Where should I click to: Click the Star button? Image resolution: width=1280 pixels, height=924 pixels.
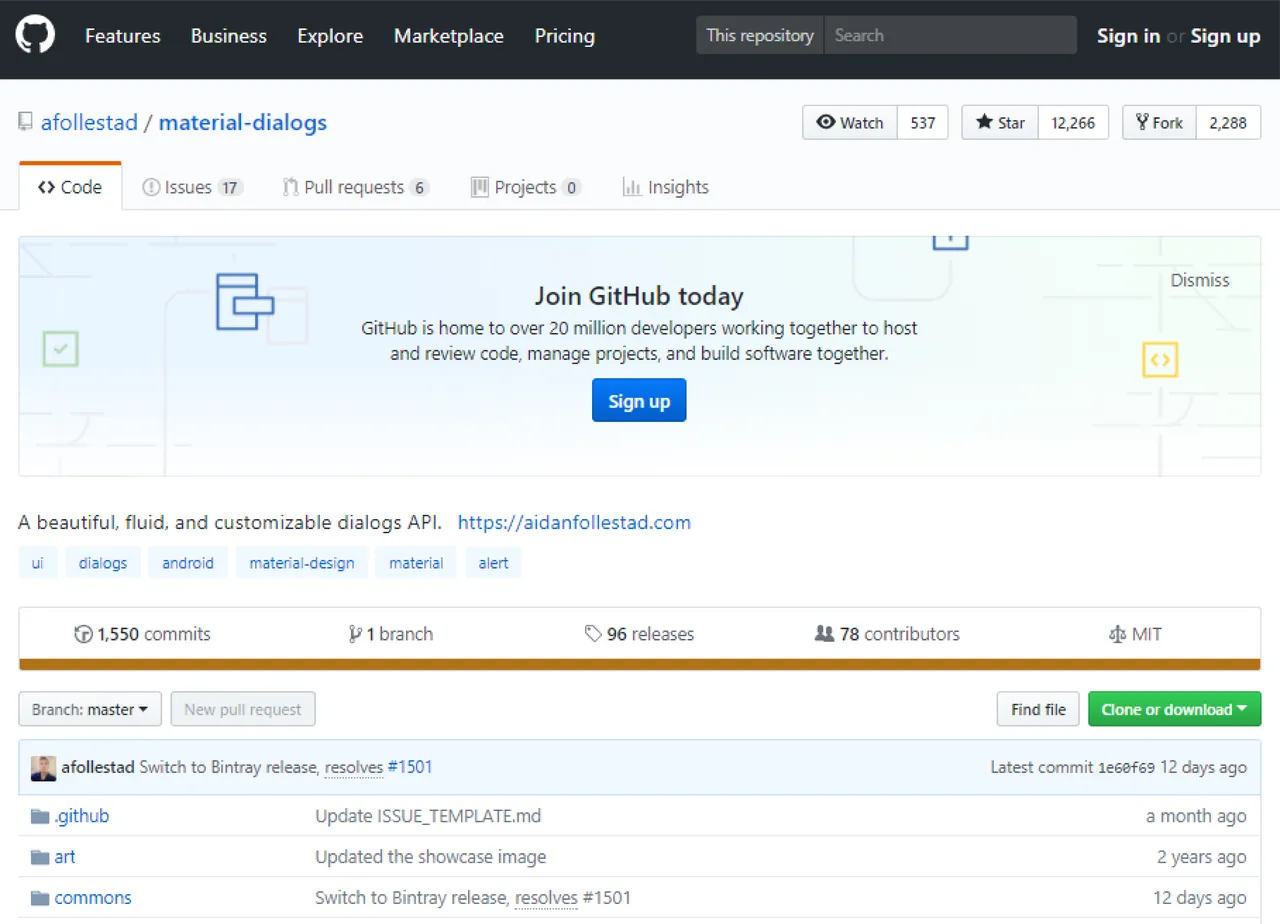tap(1000, 123)
